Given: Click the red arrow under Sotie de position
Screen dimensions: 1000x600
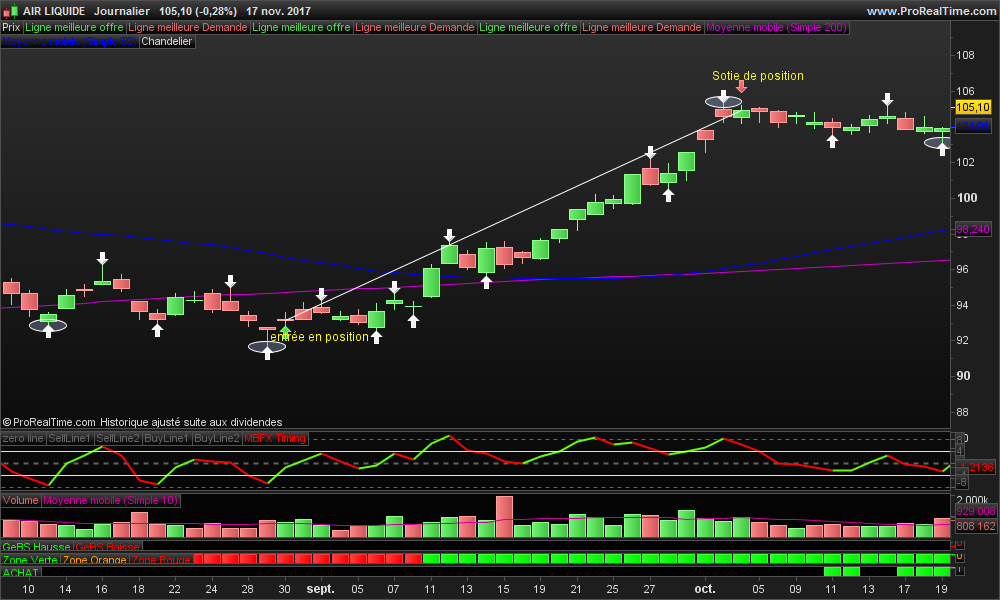Looking at the screenshot, I should [741, 87].
